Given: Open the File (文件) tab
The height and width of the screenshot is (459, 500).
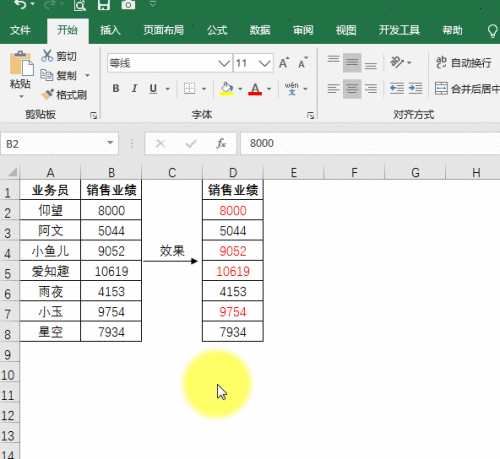Looking at the screenshot, I should click(x=20, y=30).
